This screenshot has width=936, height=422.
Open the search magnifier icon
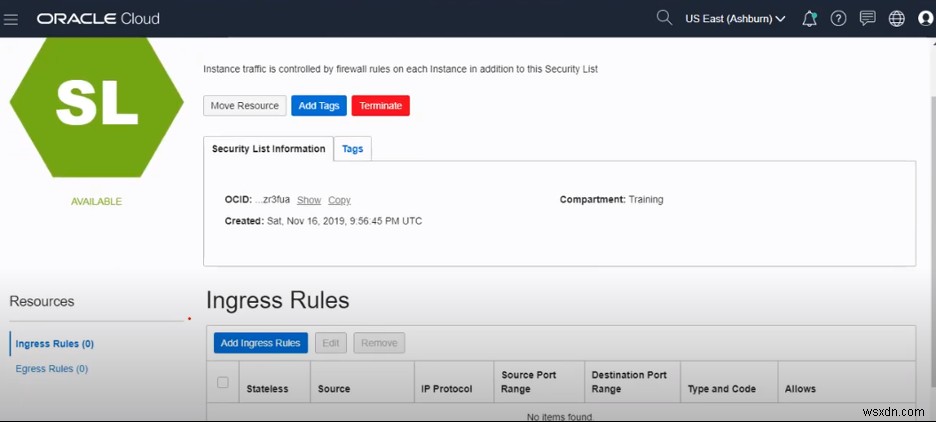coord(664,17)
